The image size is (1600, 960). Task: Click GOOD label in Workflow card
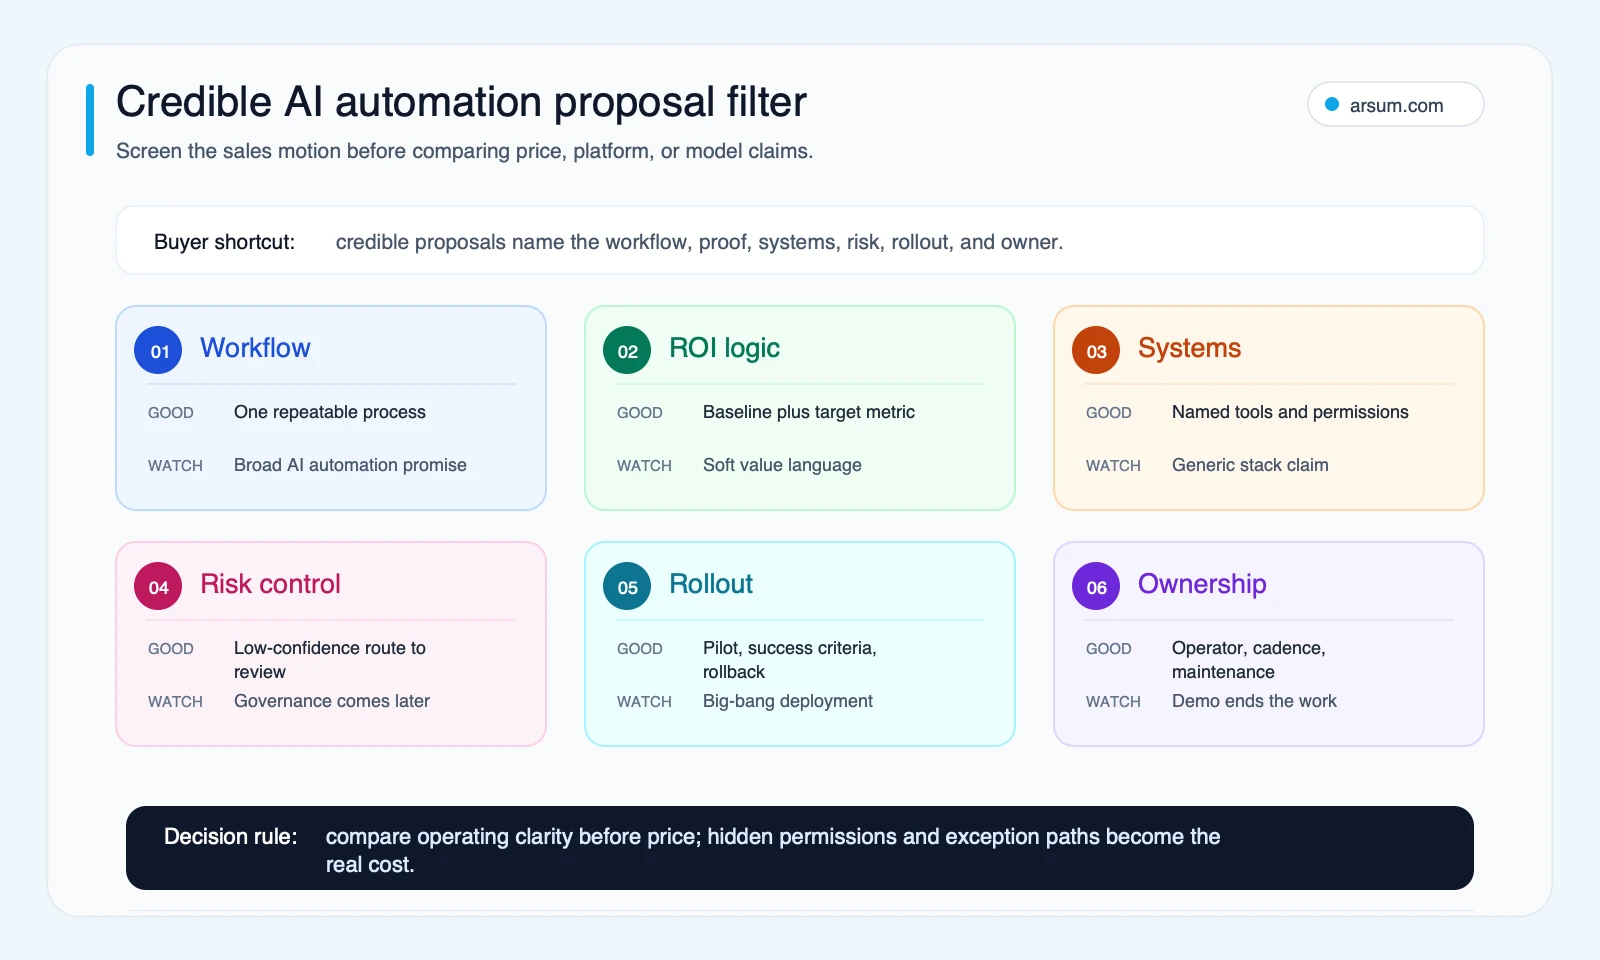[x=171, y=413]
